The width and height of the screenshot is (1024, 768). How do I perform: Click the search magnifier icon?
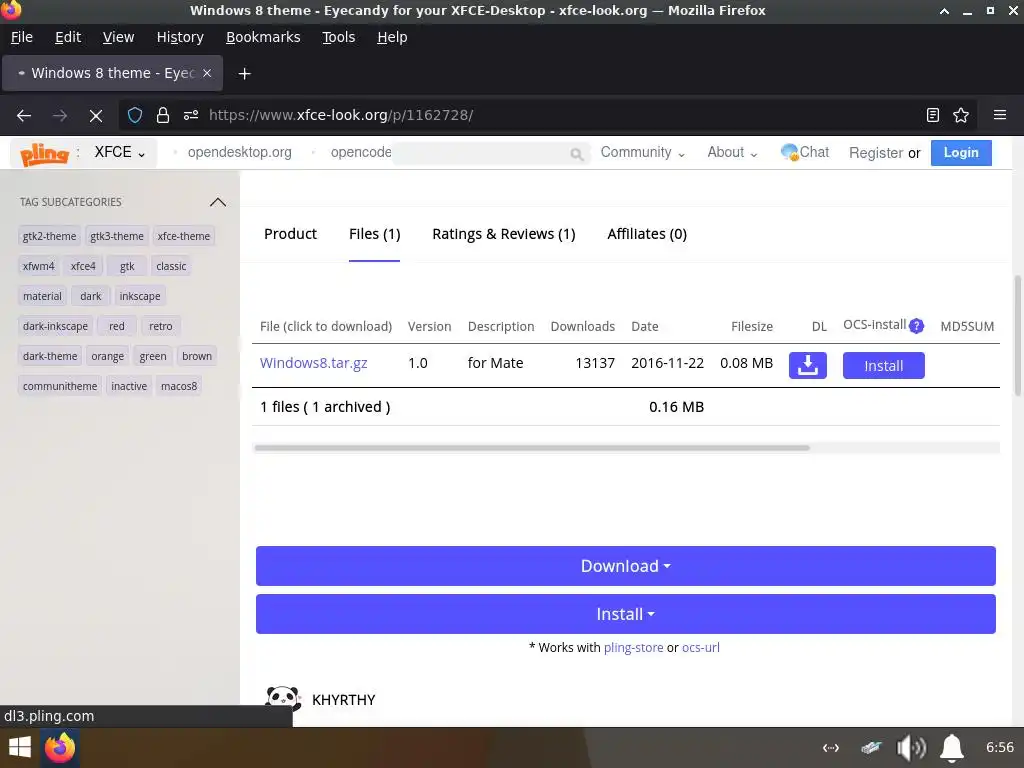tap(577, 154)
